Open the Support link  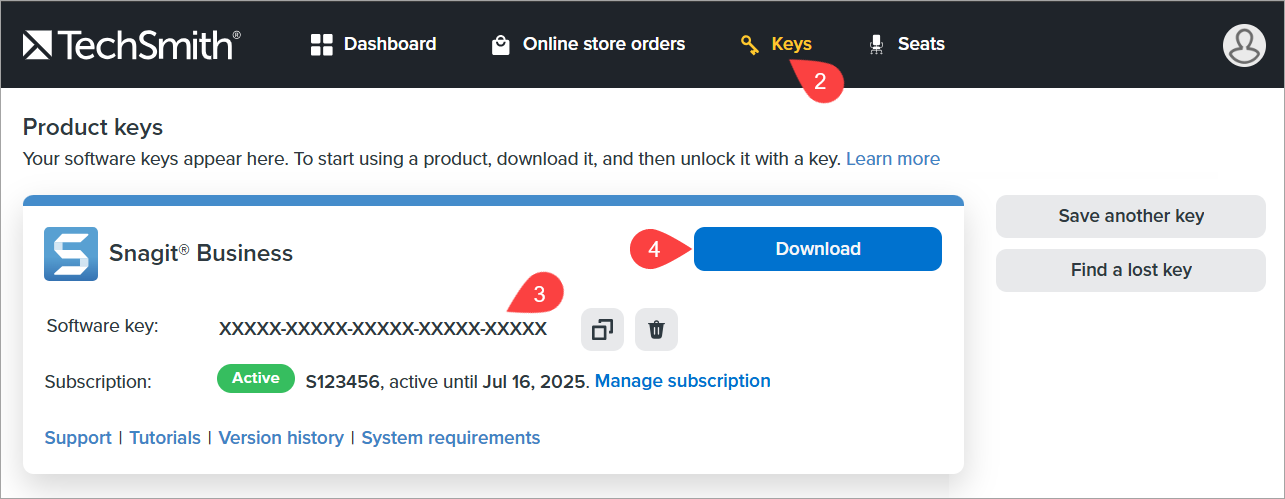point(78,438)
